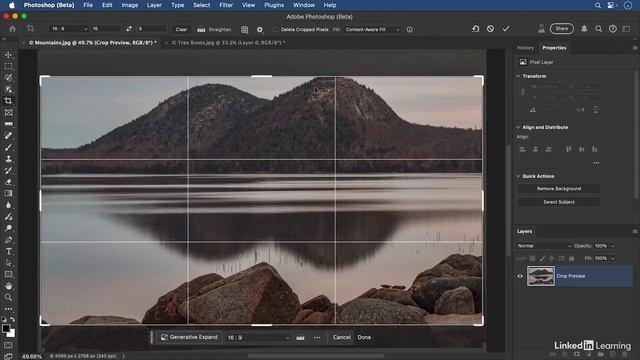Viewport: 640px width, 360px height.
Task: Collapse the Align and Distribute section
Action: (518, 127)
